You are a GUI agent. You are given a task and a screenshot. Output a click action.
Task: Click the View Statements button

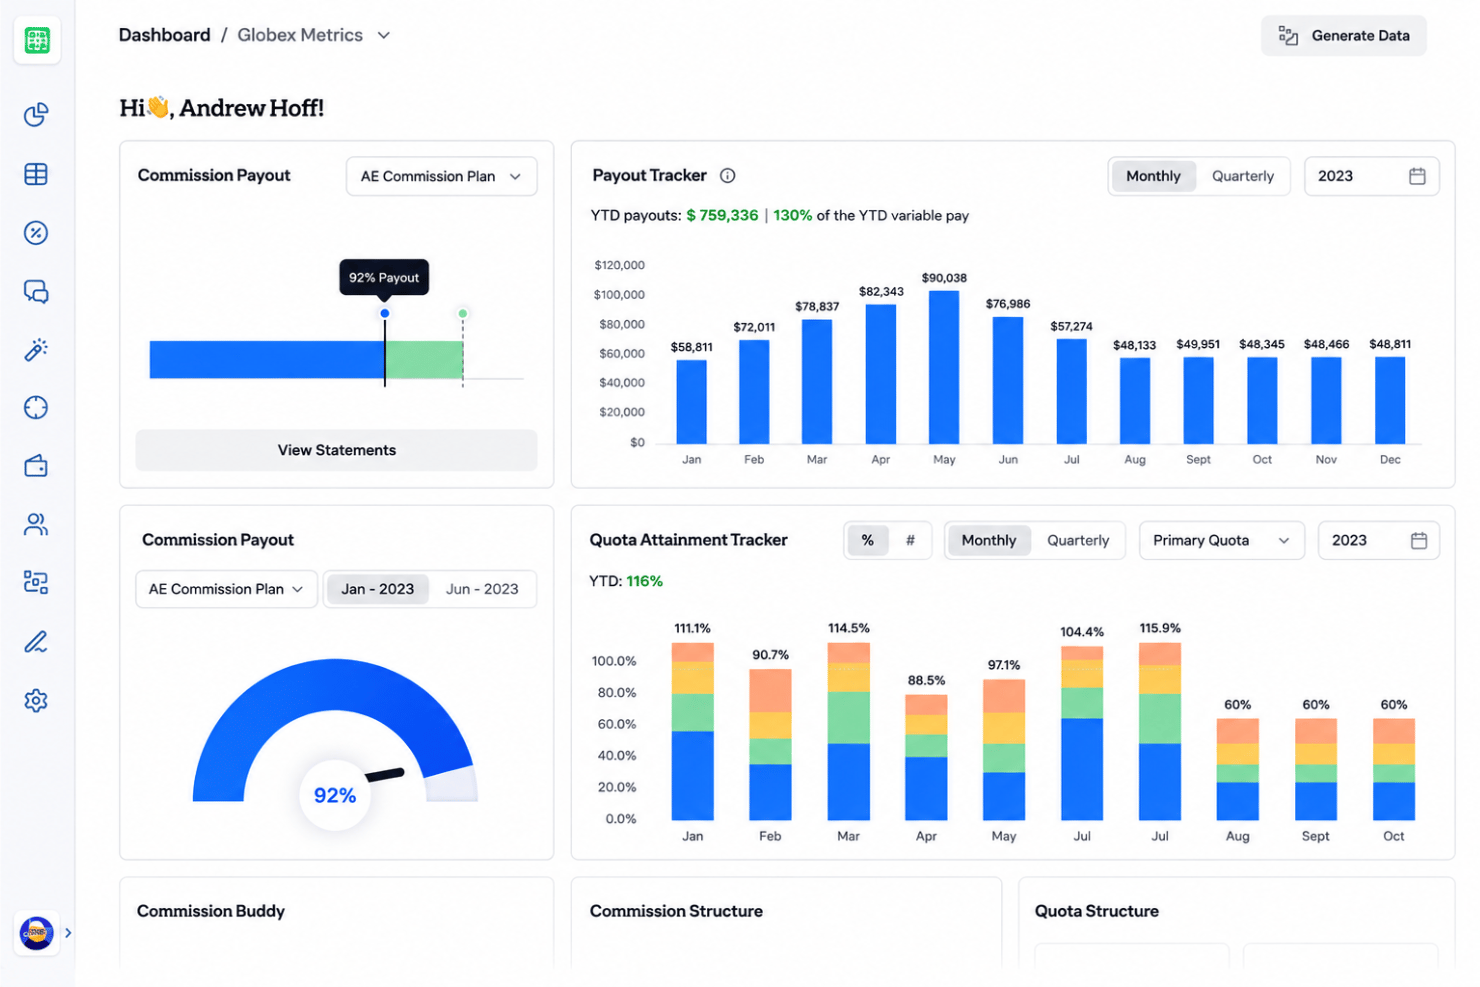[x=336, y=450]
